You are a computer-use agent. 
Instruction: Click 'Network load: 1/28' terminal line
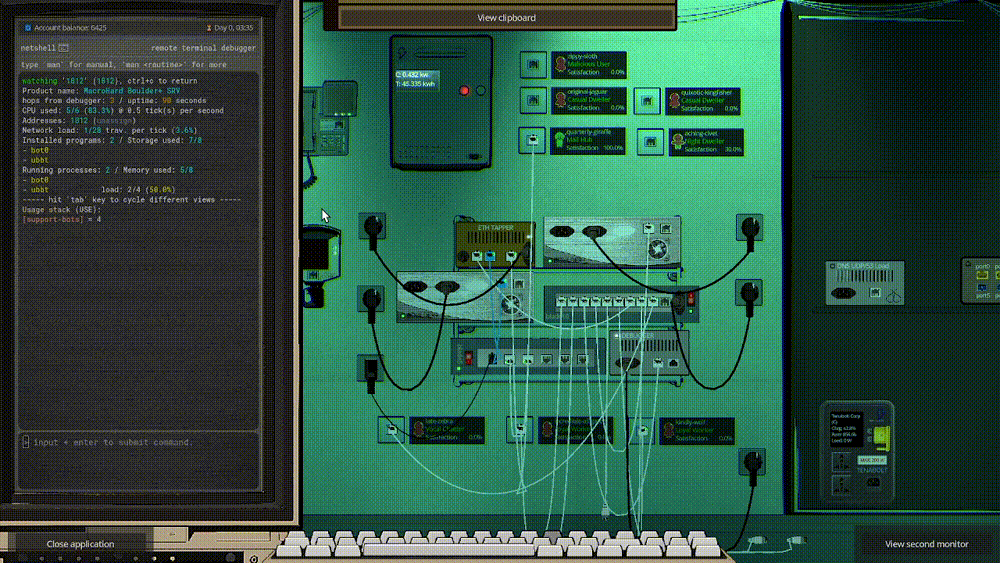(x=109, y=131)
